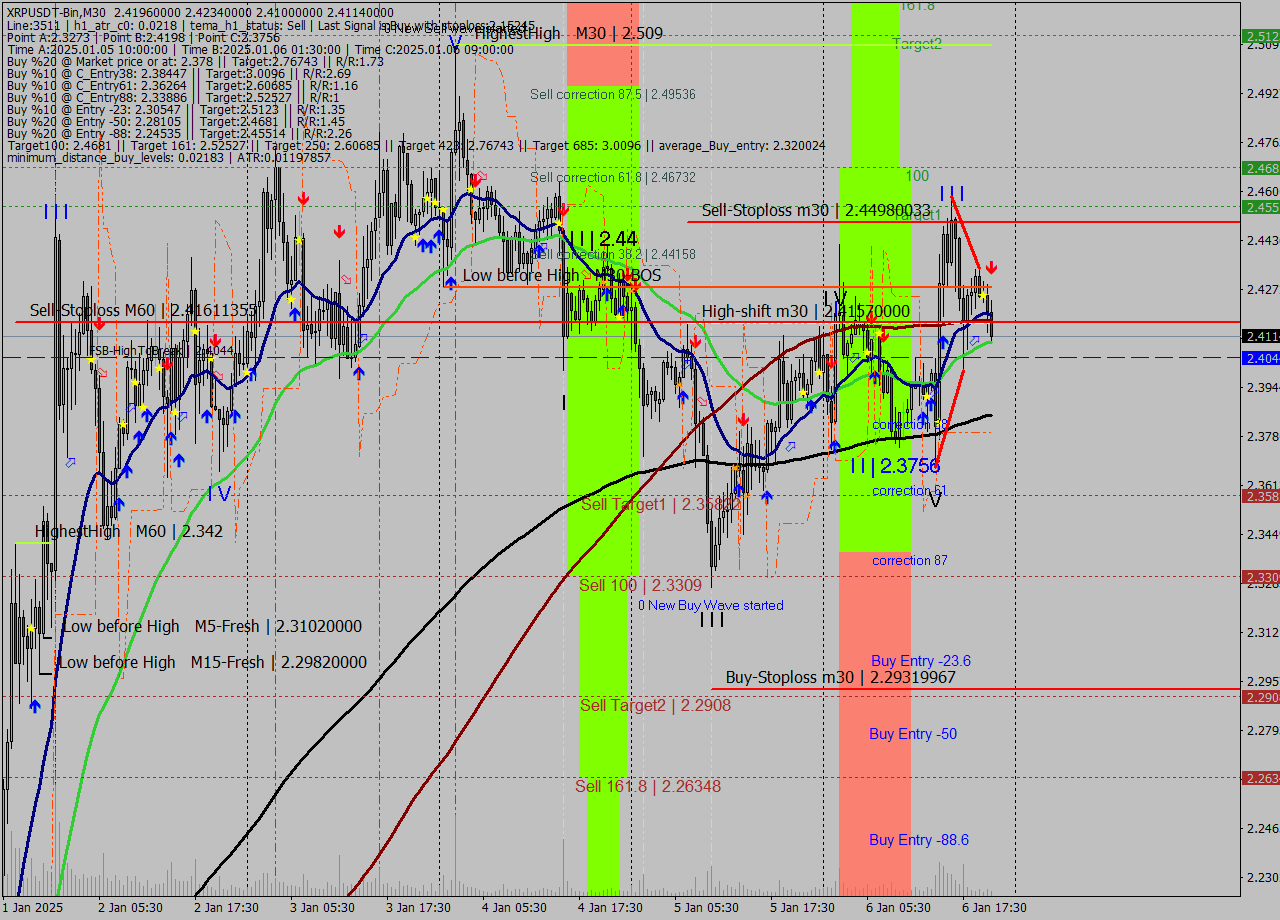Click the red 2.358 price tag
The height and width of the screenshot is (920, 1280).
[x=1261, y=496]
